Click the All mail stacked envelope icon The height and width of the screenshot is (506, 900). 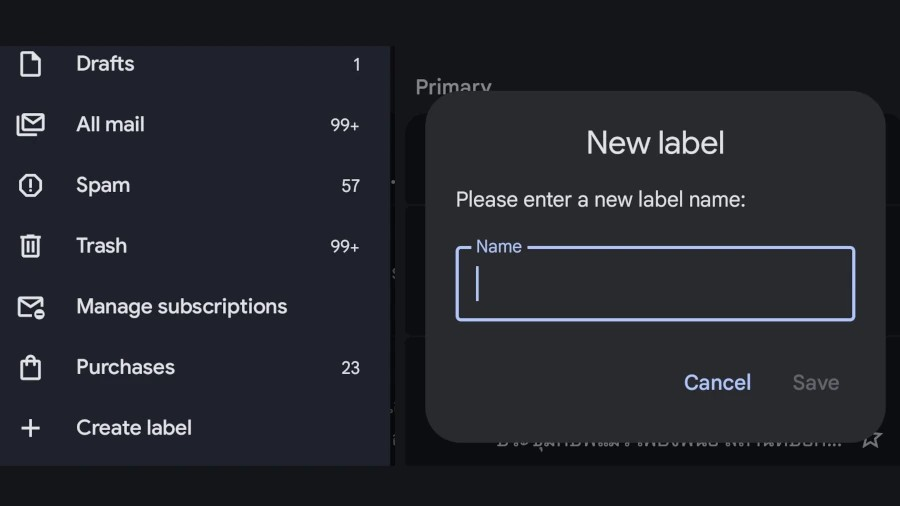31,125
